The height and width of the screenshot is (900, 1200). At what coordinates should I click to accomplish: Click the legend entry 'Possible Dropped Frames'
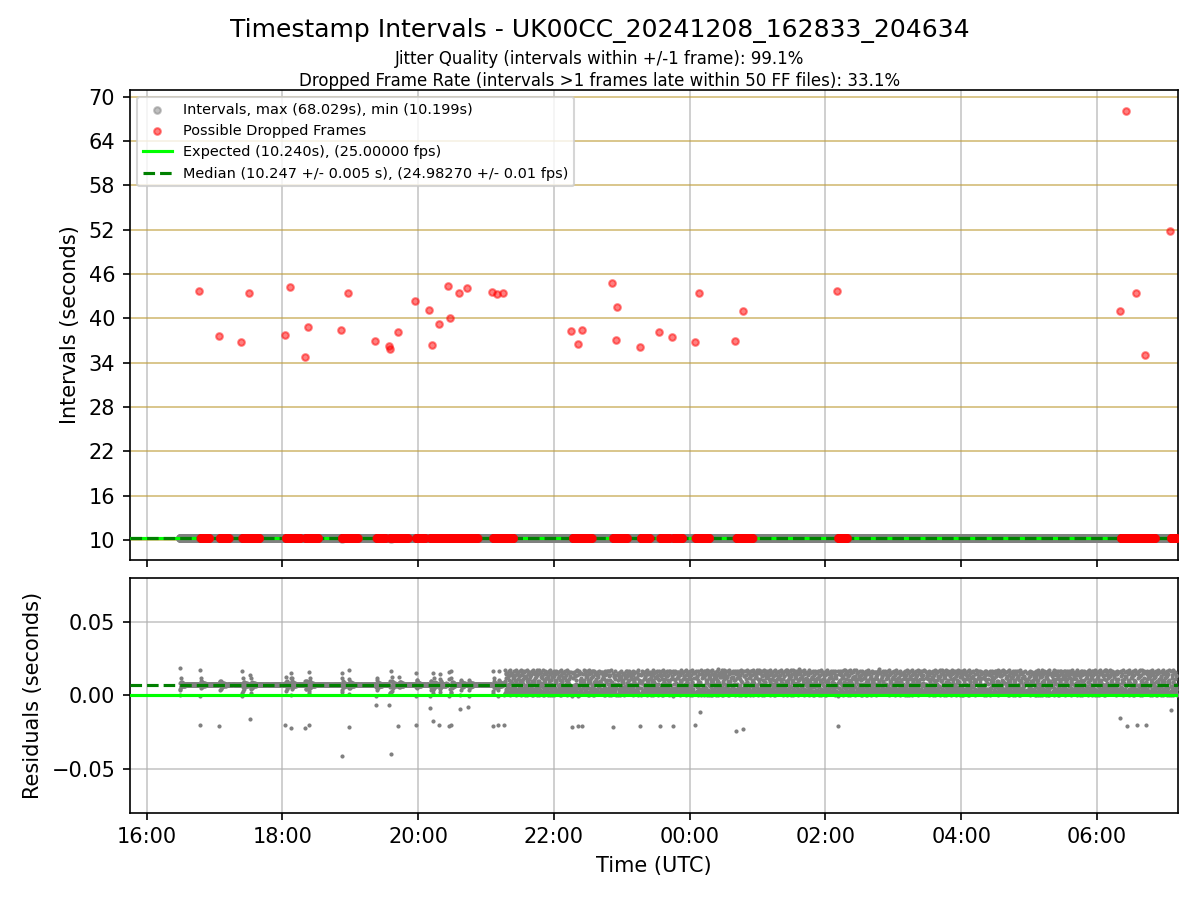(274, 130)
